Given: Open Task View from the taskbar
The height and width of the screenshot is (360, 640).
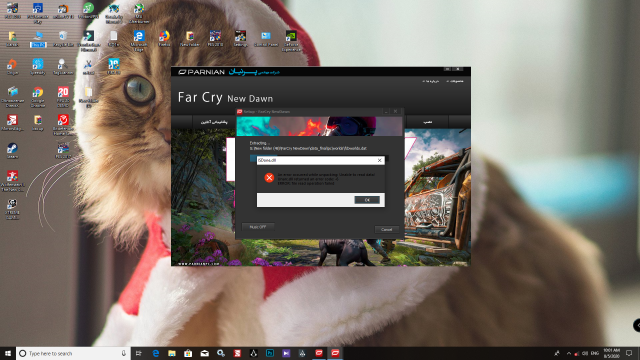Looking at the screenshot, I should 139,353.
